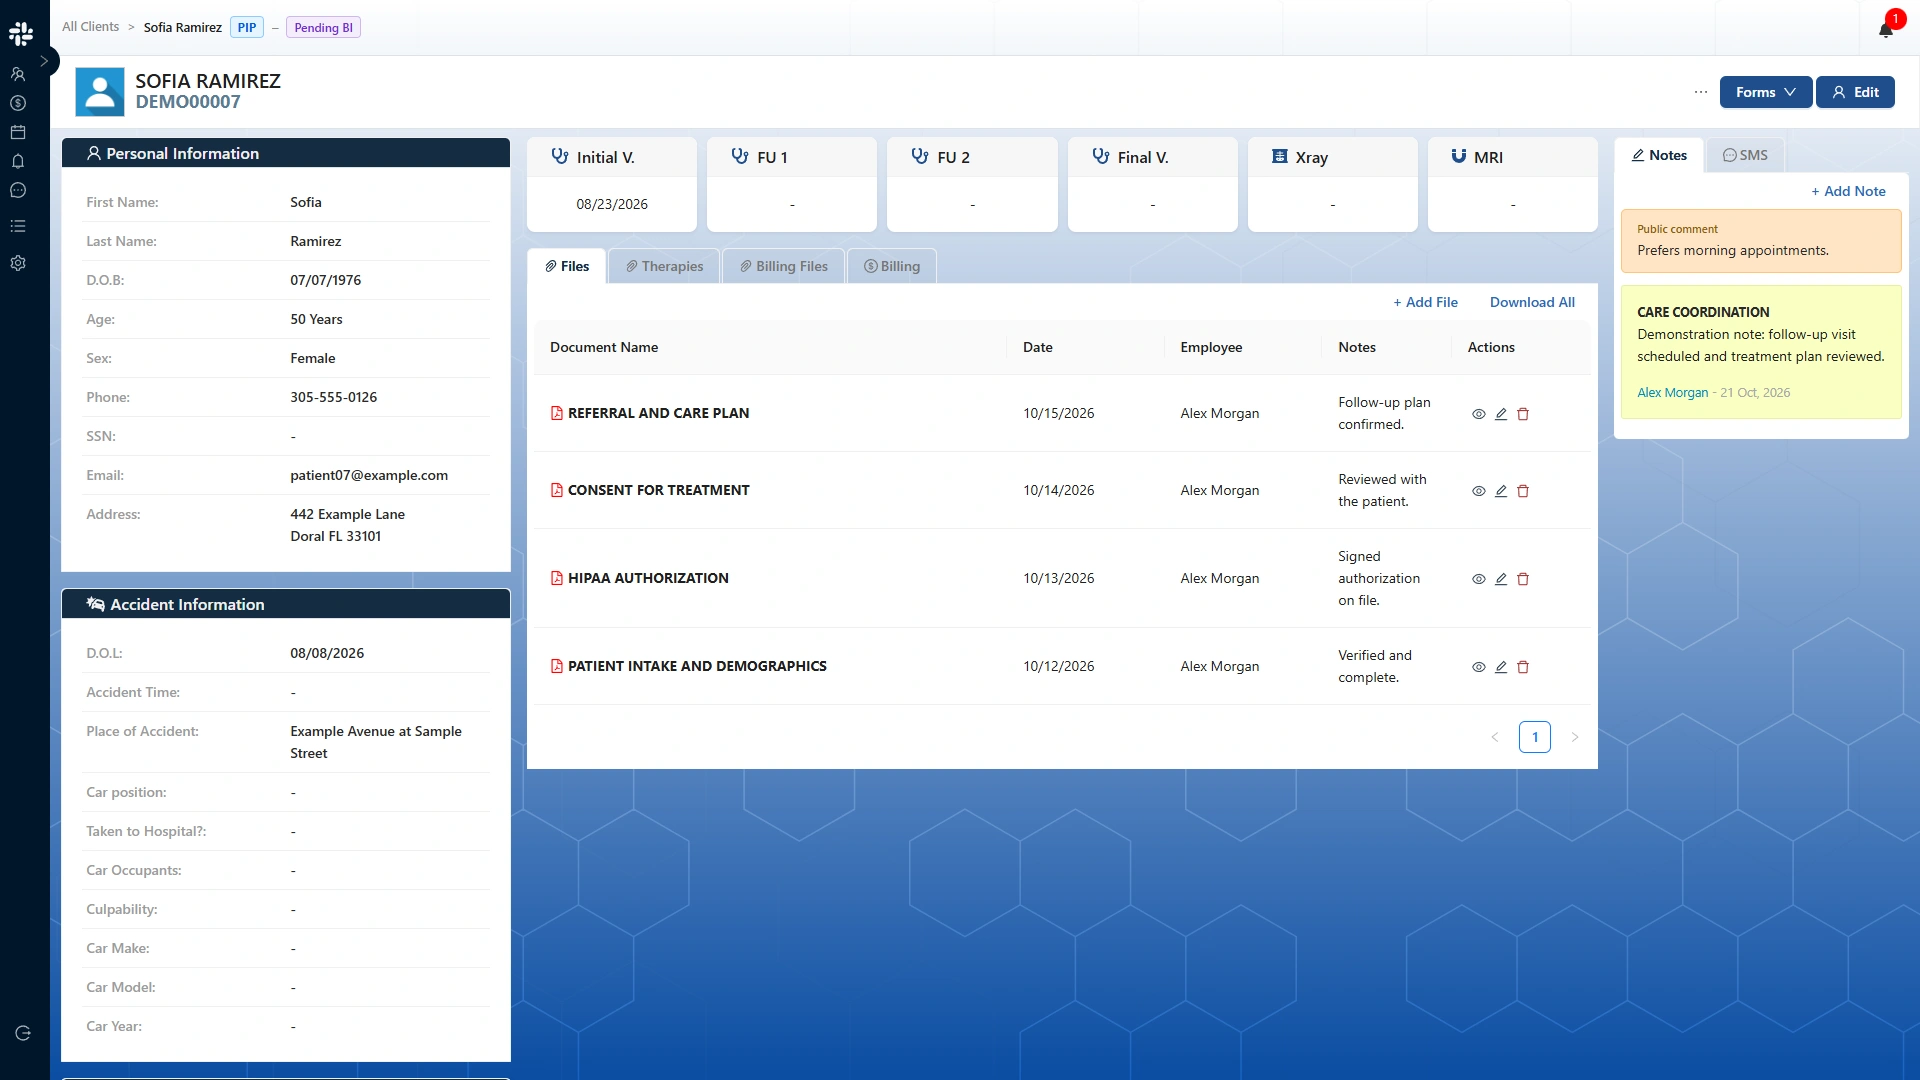This screenshot has height=1080, width=1920.
Task: Go to the previous files page arrow
Action: [1495, 737]
